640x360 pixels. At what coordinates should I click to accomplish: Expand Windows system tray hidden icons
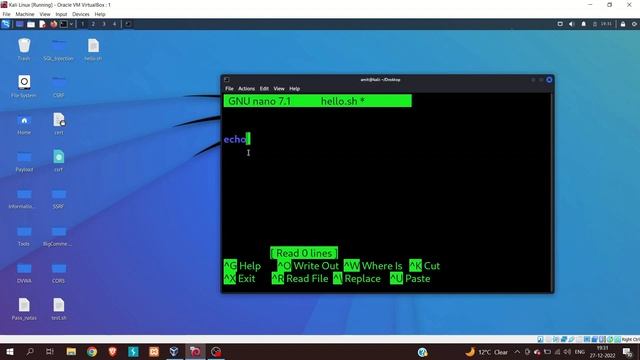point(517,352)
